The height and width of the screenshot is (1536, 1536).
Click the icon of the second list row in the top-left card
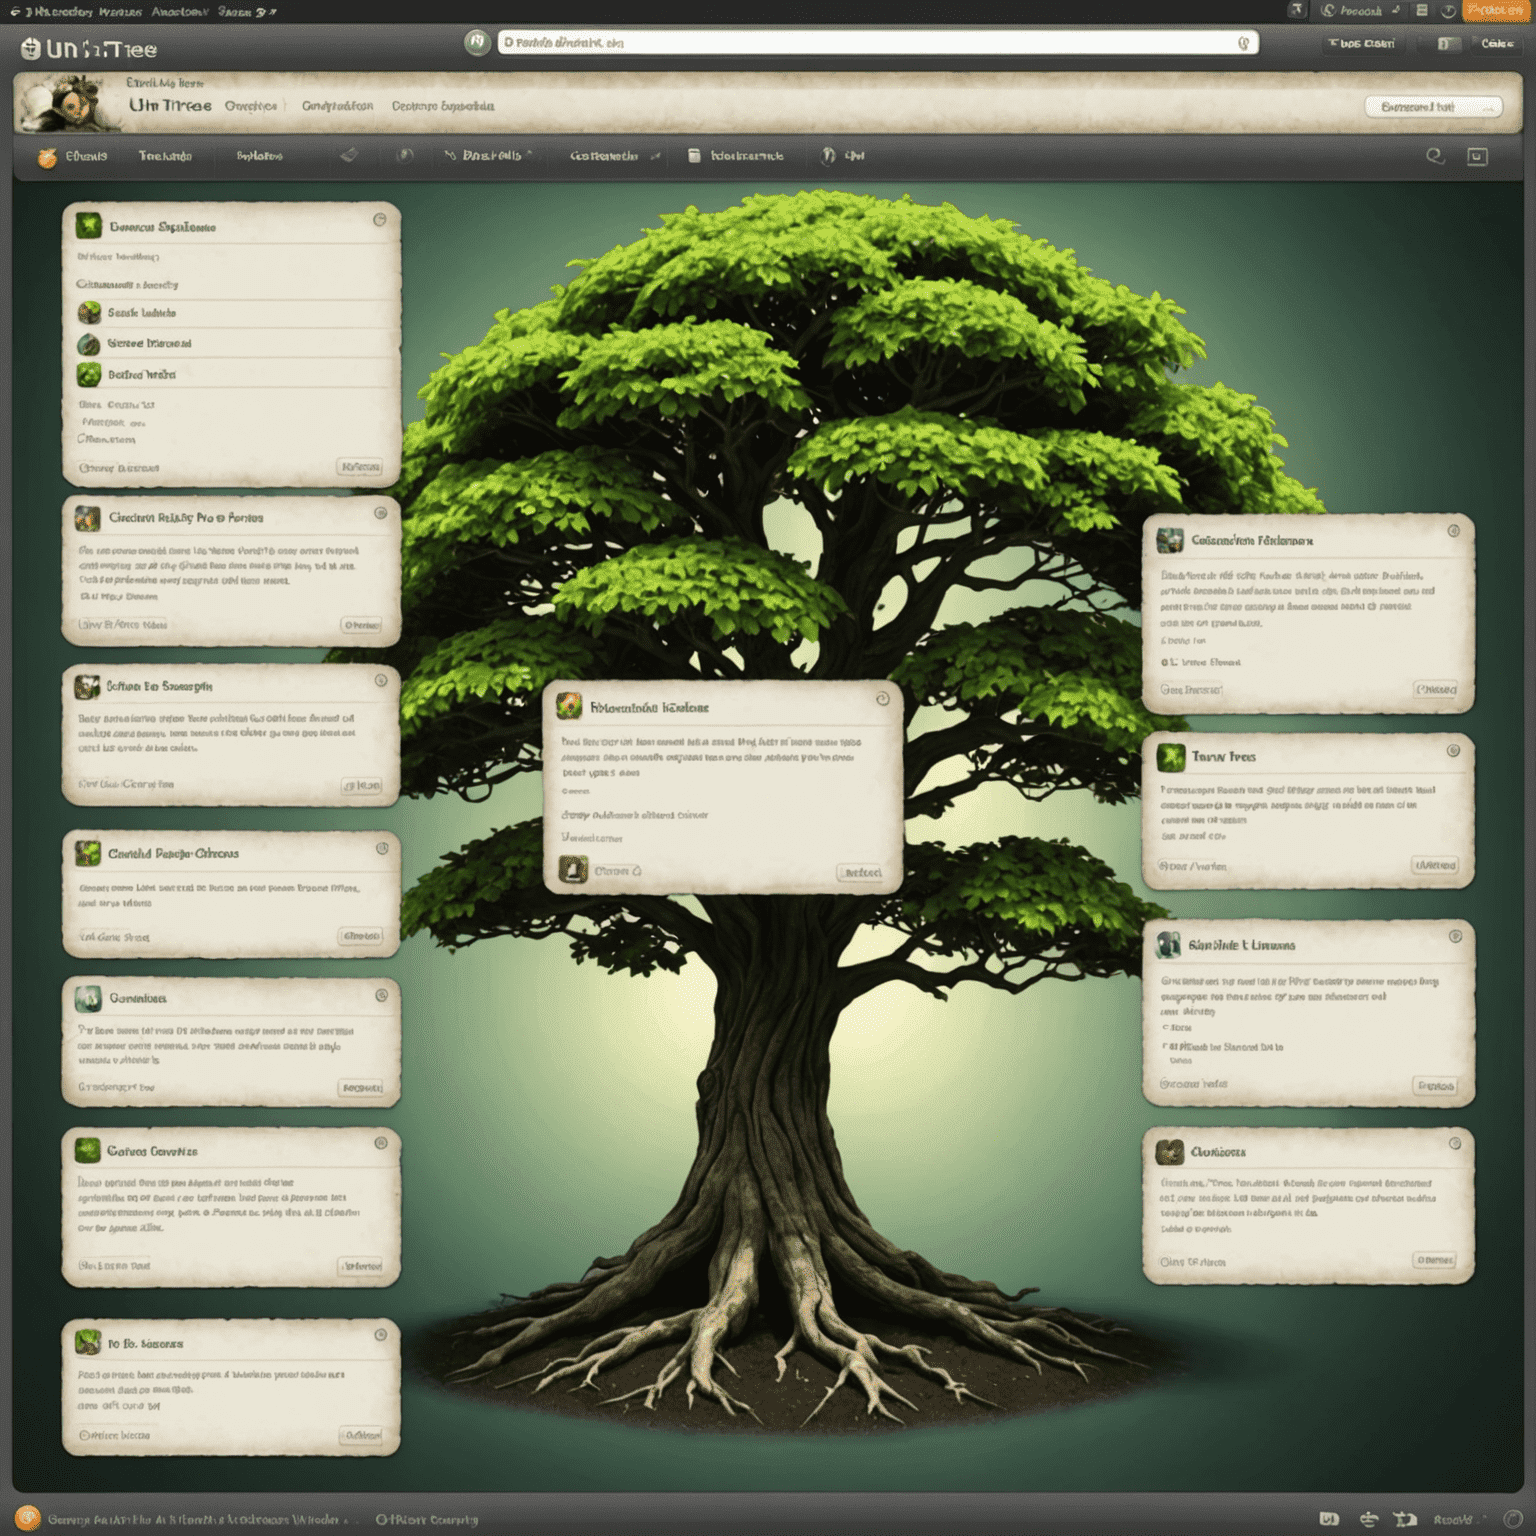click(x=89, y=344)
